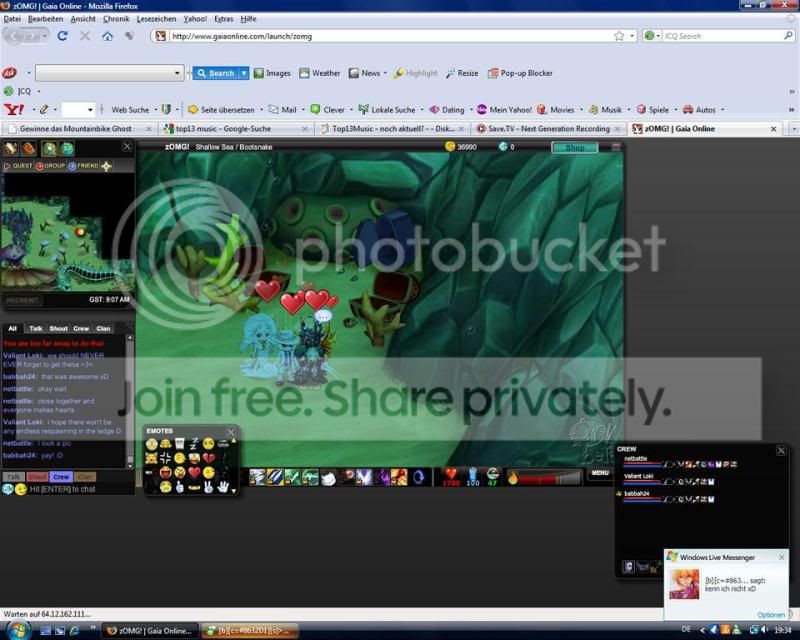Screen dimensions: 800x640
Task: Select the green map icon above minimap
Action: click(x=49, y=148)
